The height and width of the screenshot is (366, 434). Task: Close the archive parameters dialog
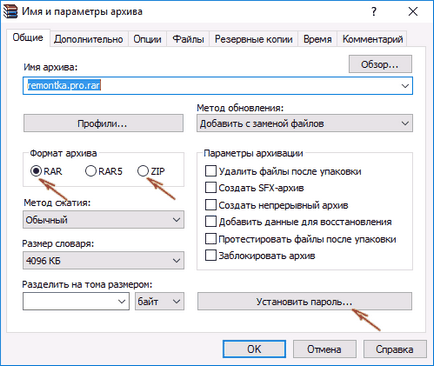click(413, 12)
